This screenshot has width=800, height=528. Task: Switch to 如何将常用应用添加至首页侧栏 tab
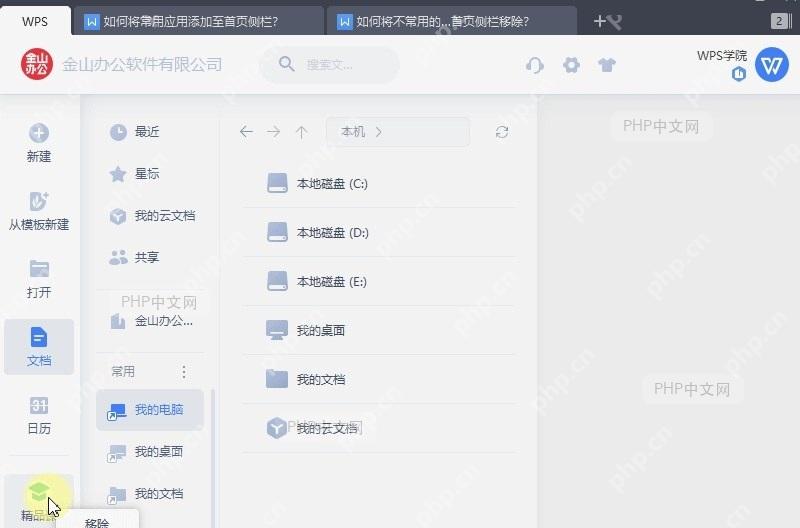click(x=198, y=21)
